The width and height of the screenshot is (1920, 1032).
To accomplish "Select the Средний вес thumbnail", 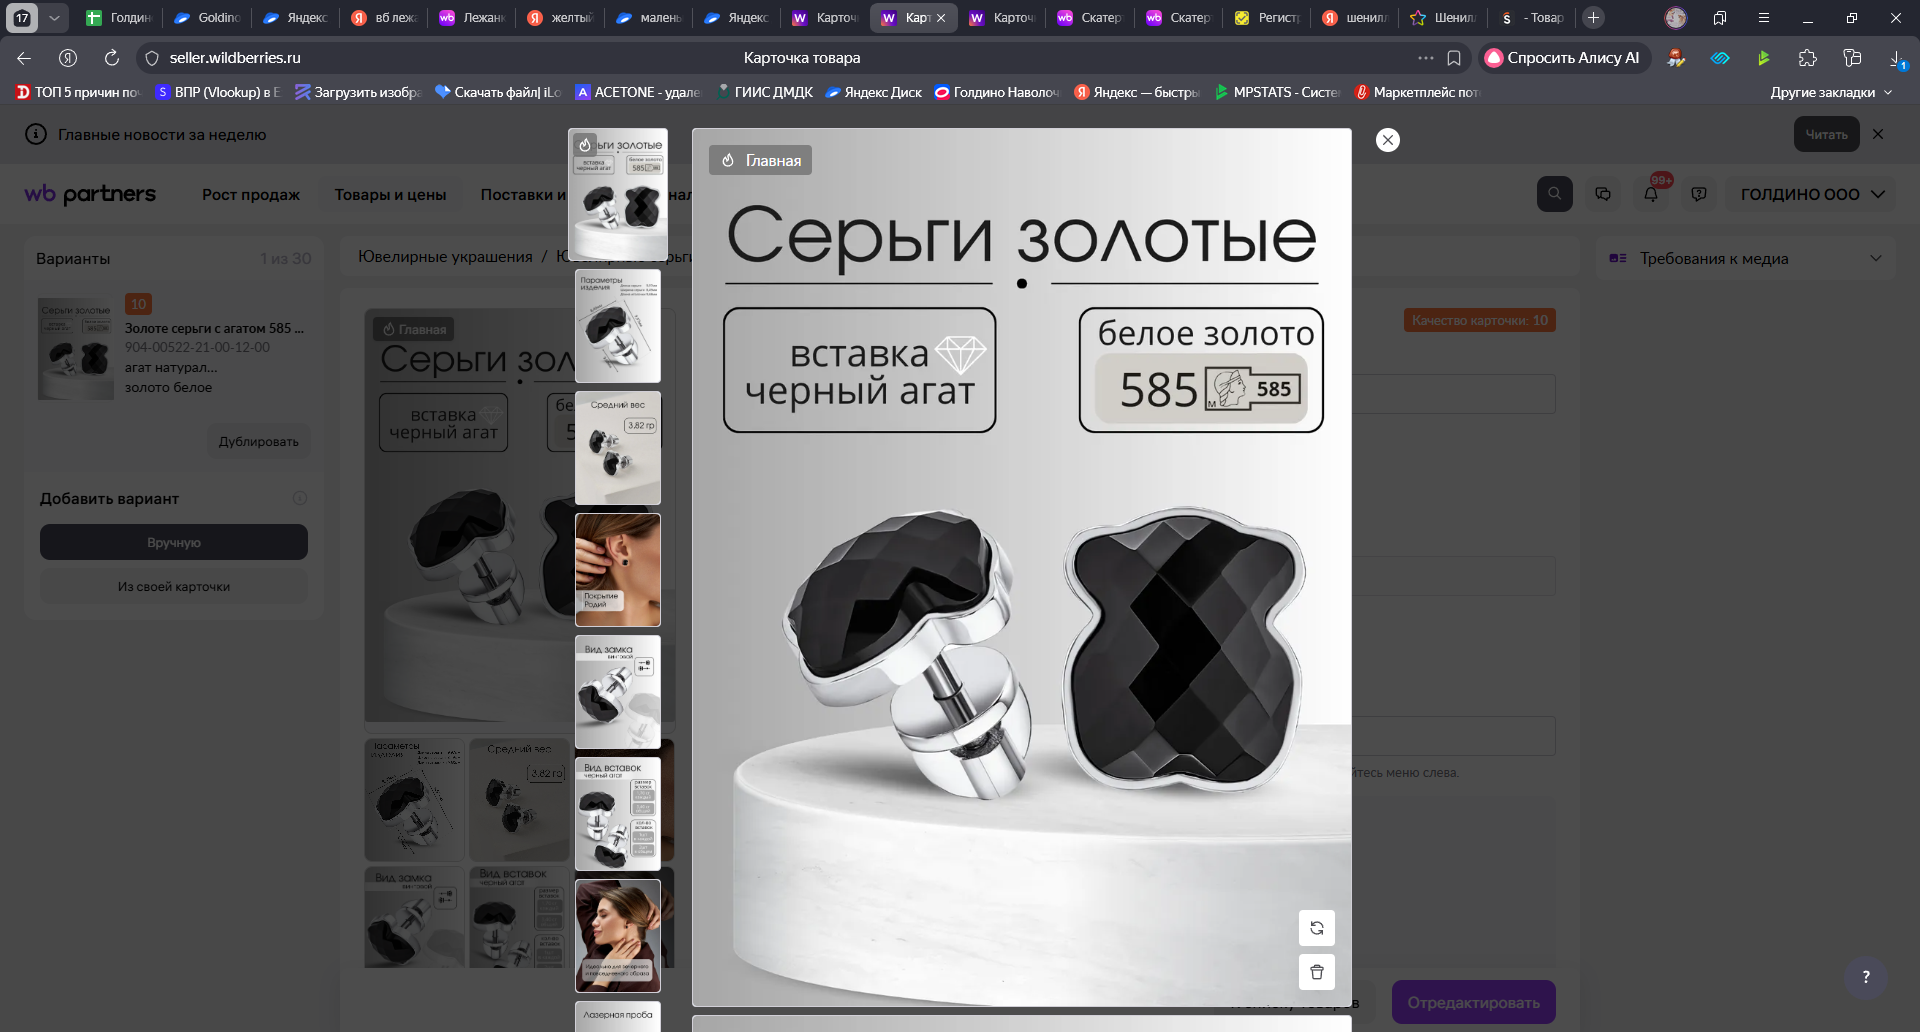I will point(618,448).
